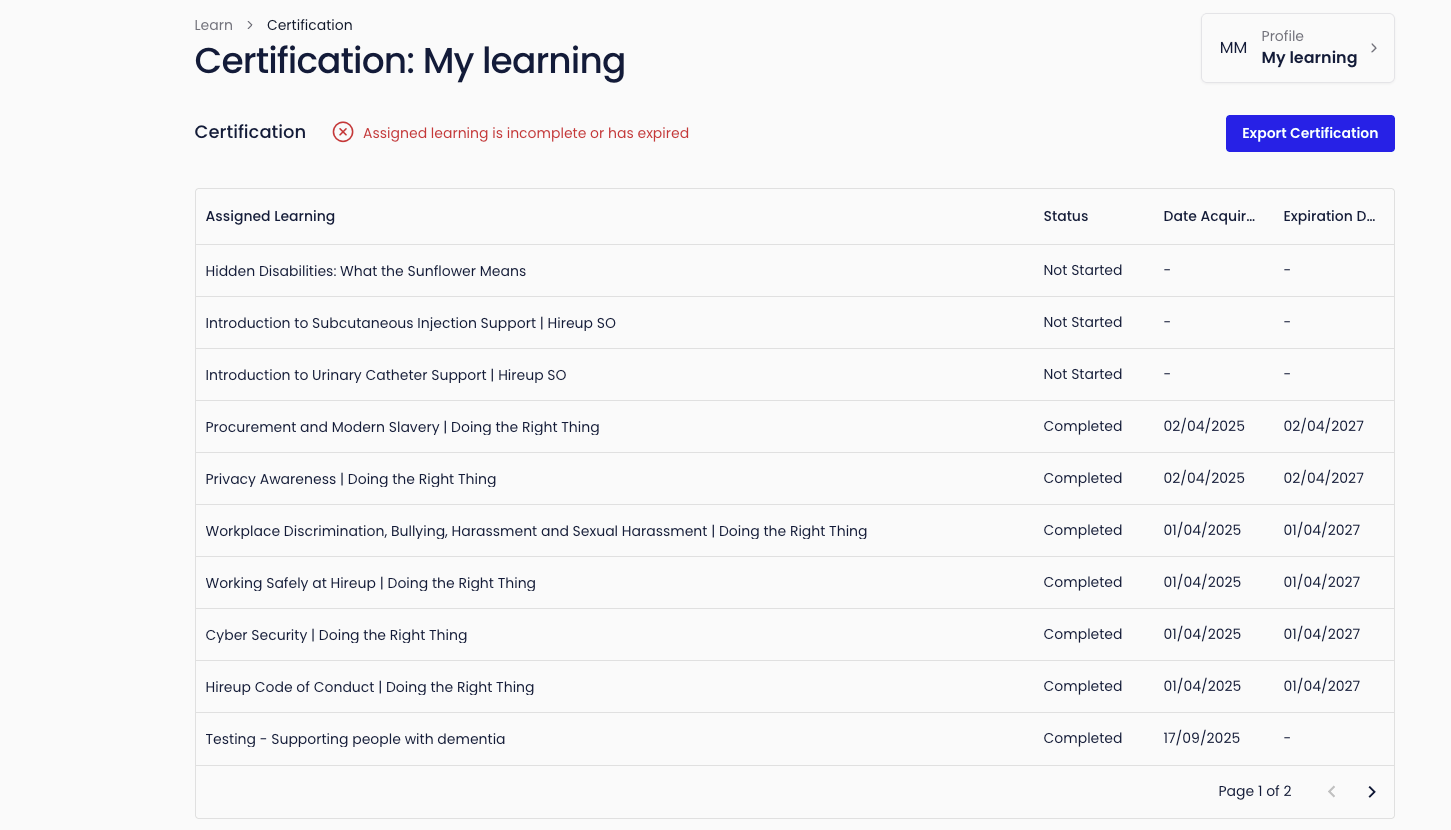
Task: Open Testing - Supporting people with dementia
Action: (355, 739)
